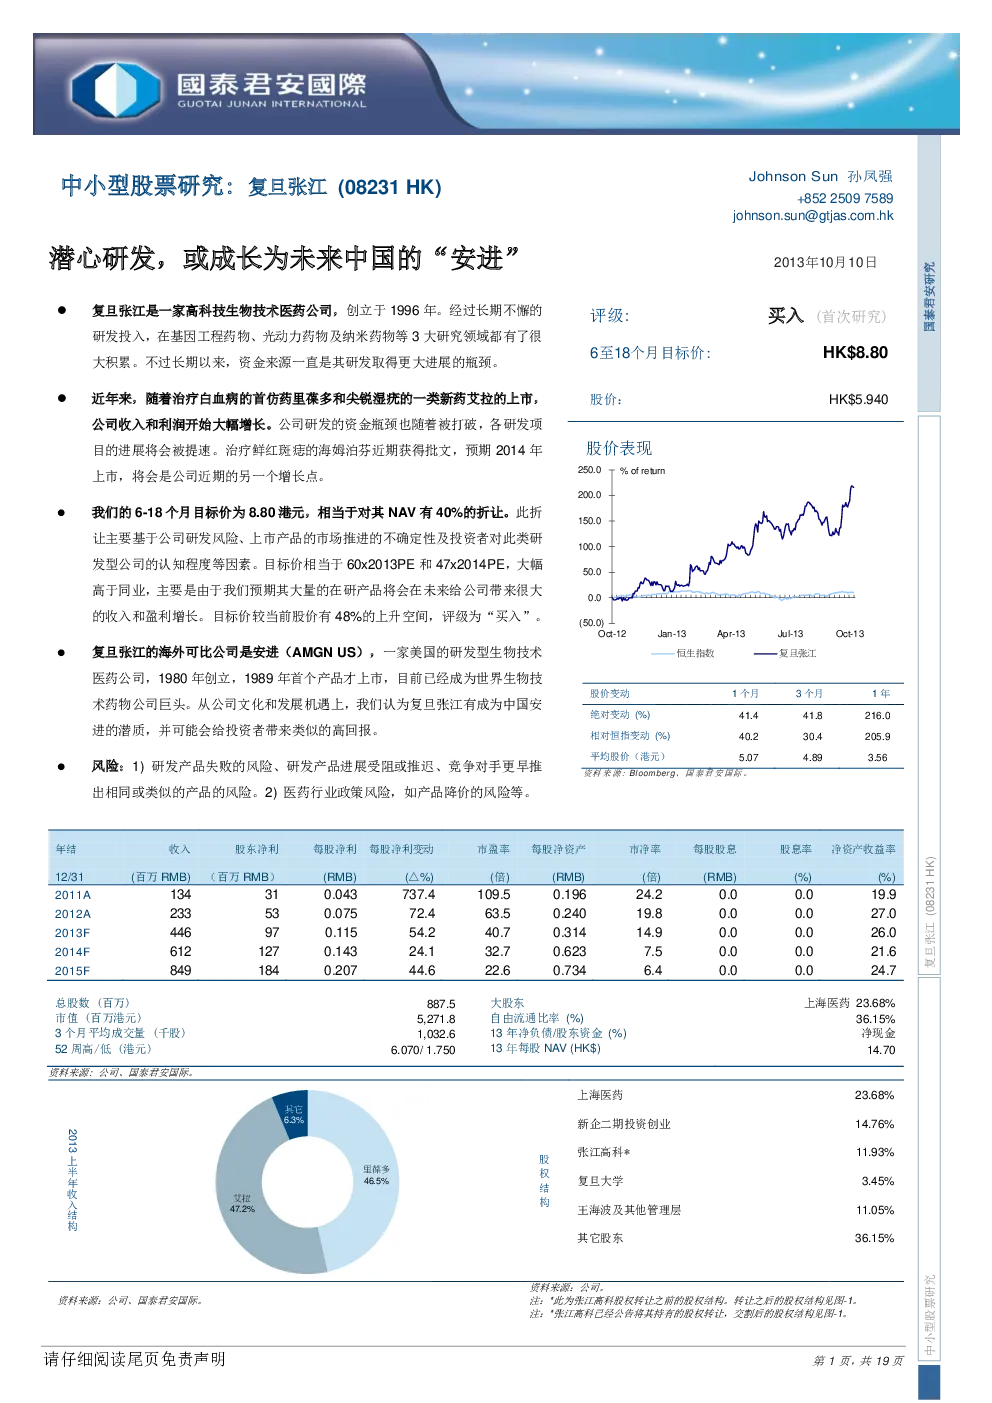992x1403 pixels.
Task: Click the 其它 6.3% pie chart segment
Action: [x=292, y=1114]
